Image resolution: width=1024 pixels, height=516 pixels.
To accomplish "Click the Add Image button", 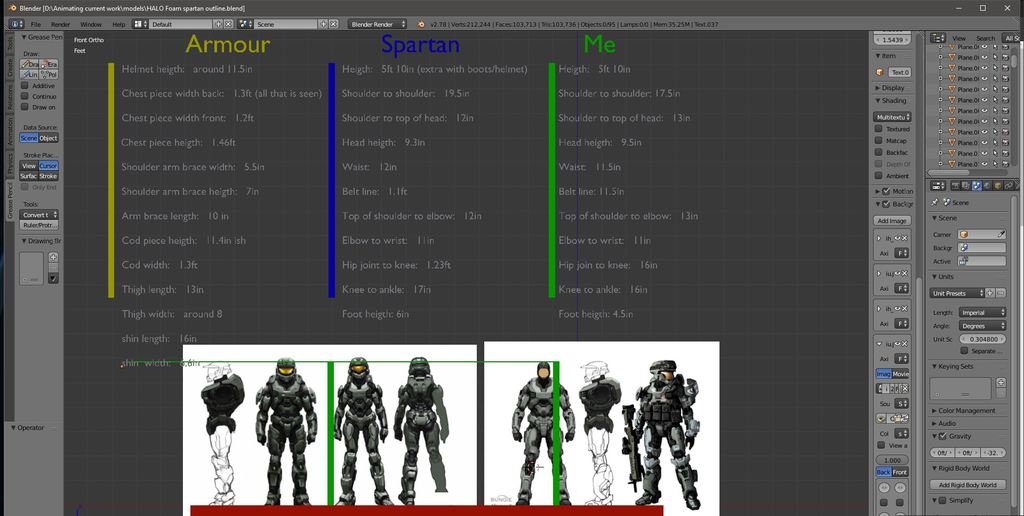I will pyautogui.click(x=892, y=221).
